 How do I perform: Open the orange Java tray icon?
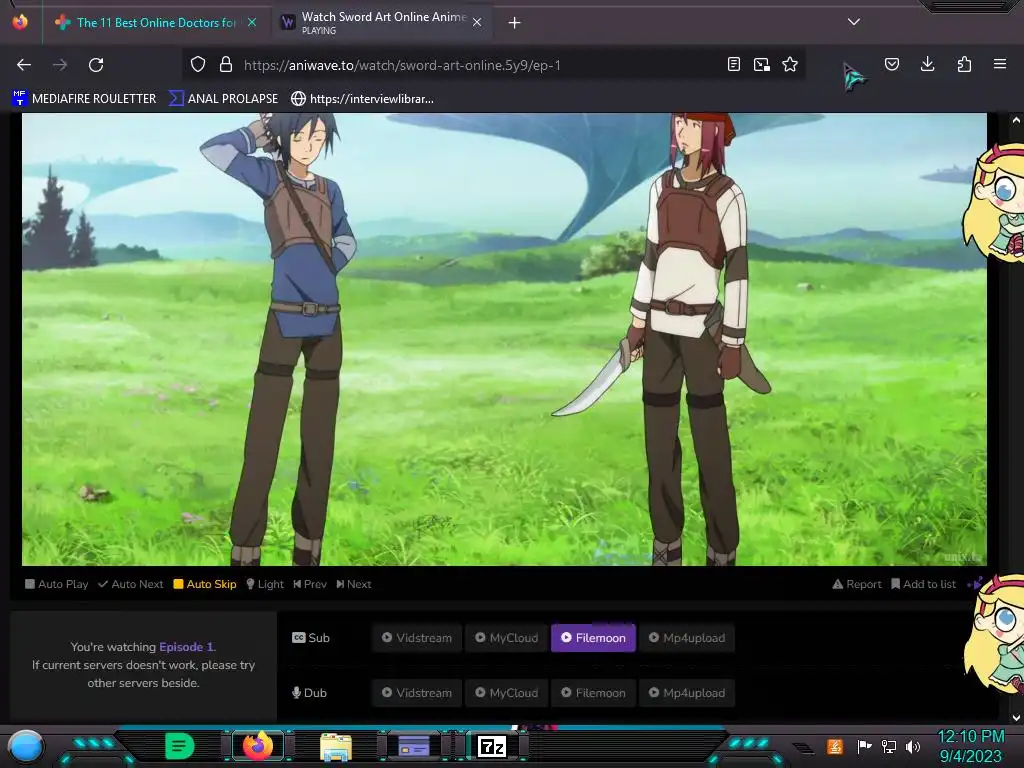pos(835,746)
